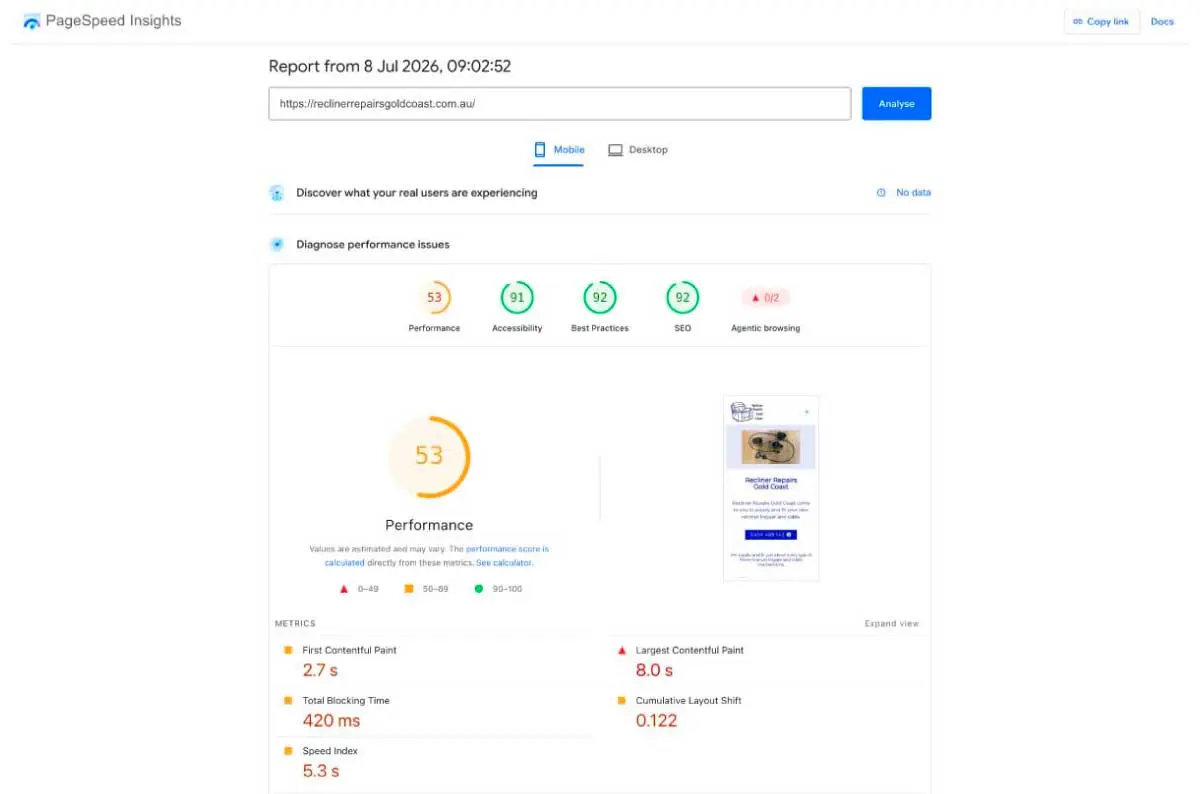Click the large Performance 53 gauge
Screen dimensions: 1200x794
(x=429, y=456)
